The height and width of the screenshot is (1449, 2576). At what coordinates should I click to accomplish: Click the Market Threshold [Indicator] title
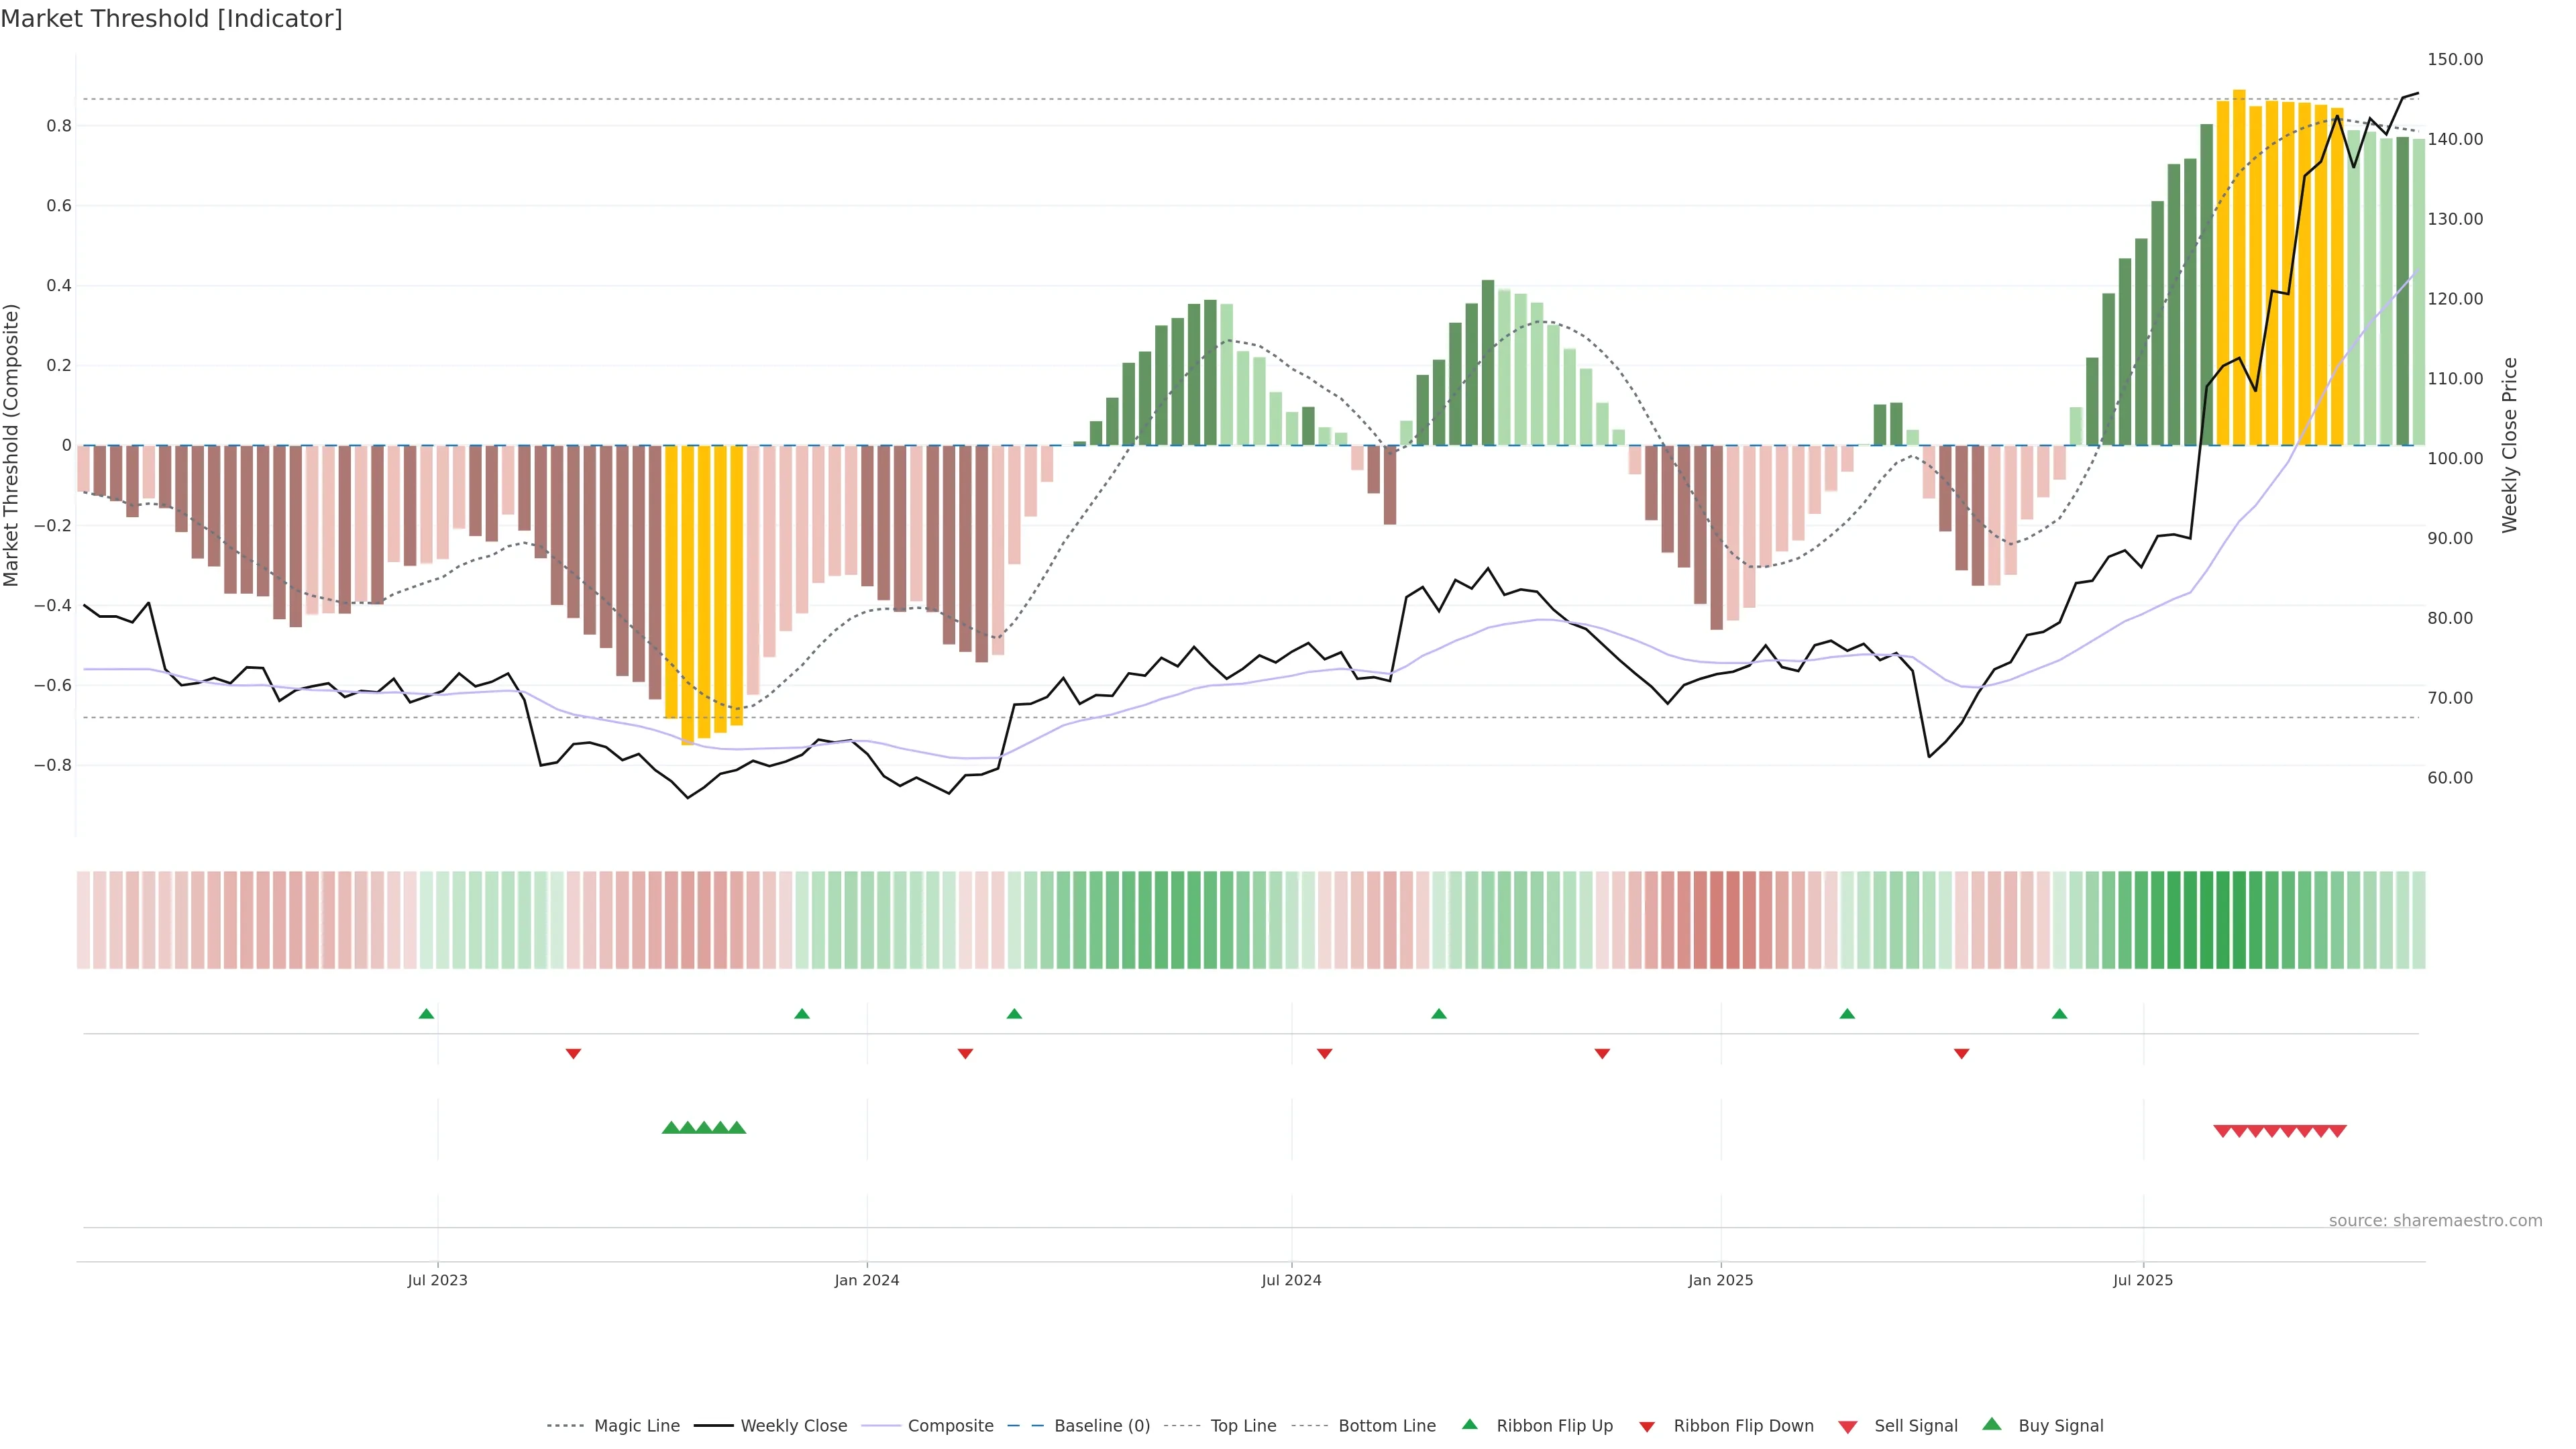(x=171, y=19)
